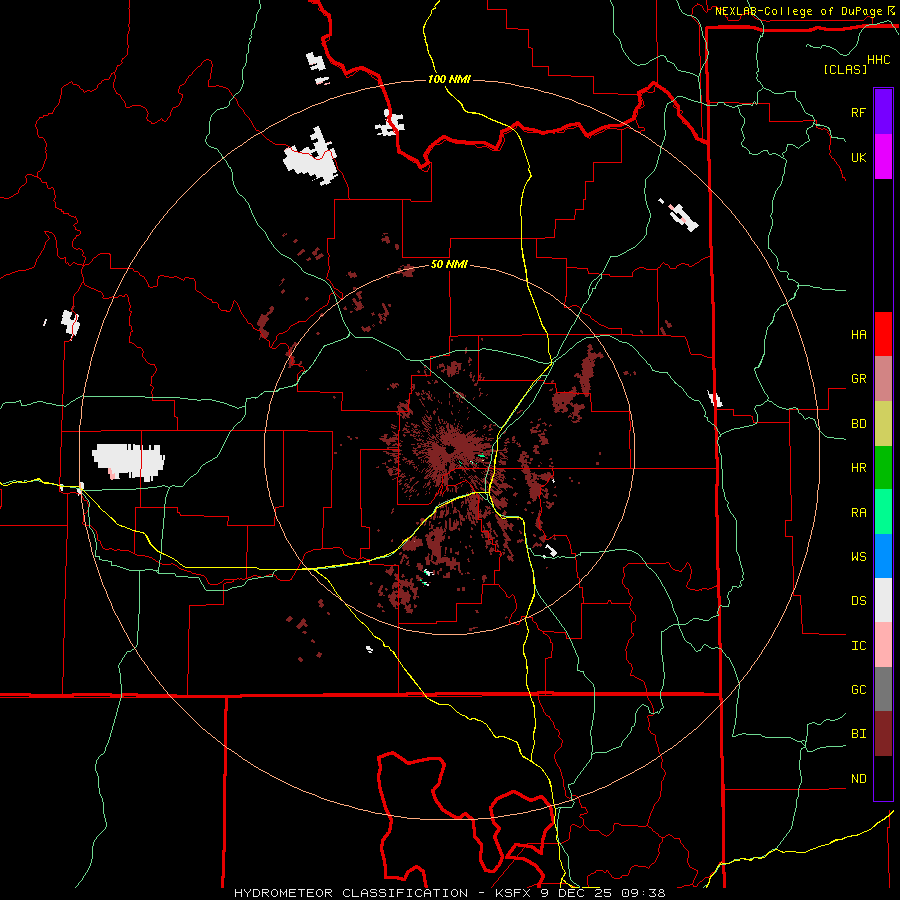Click the BI brown legend swatch

(x=883, y=734)
